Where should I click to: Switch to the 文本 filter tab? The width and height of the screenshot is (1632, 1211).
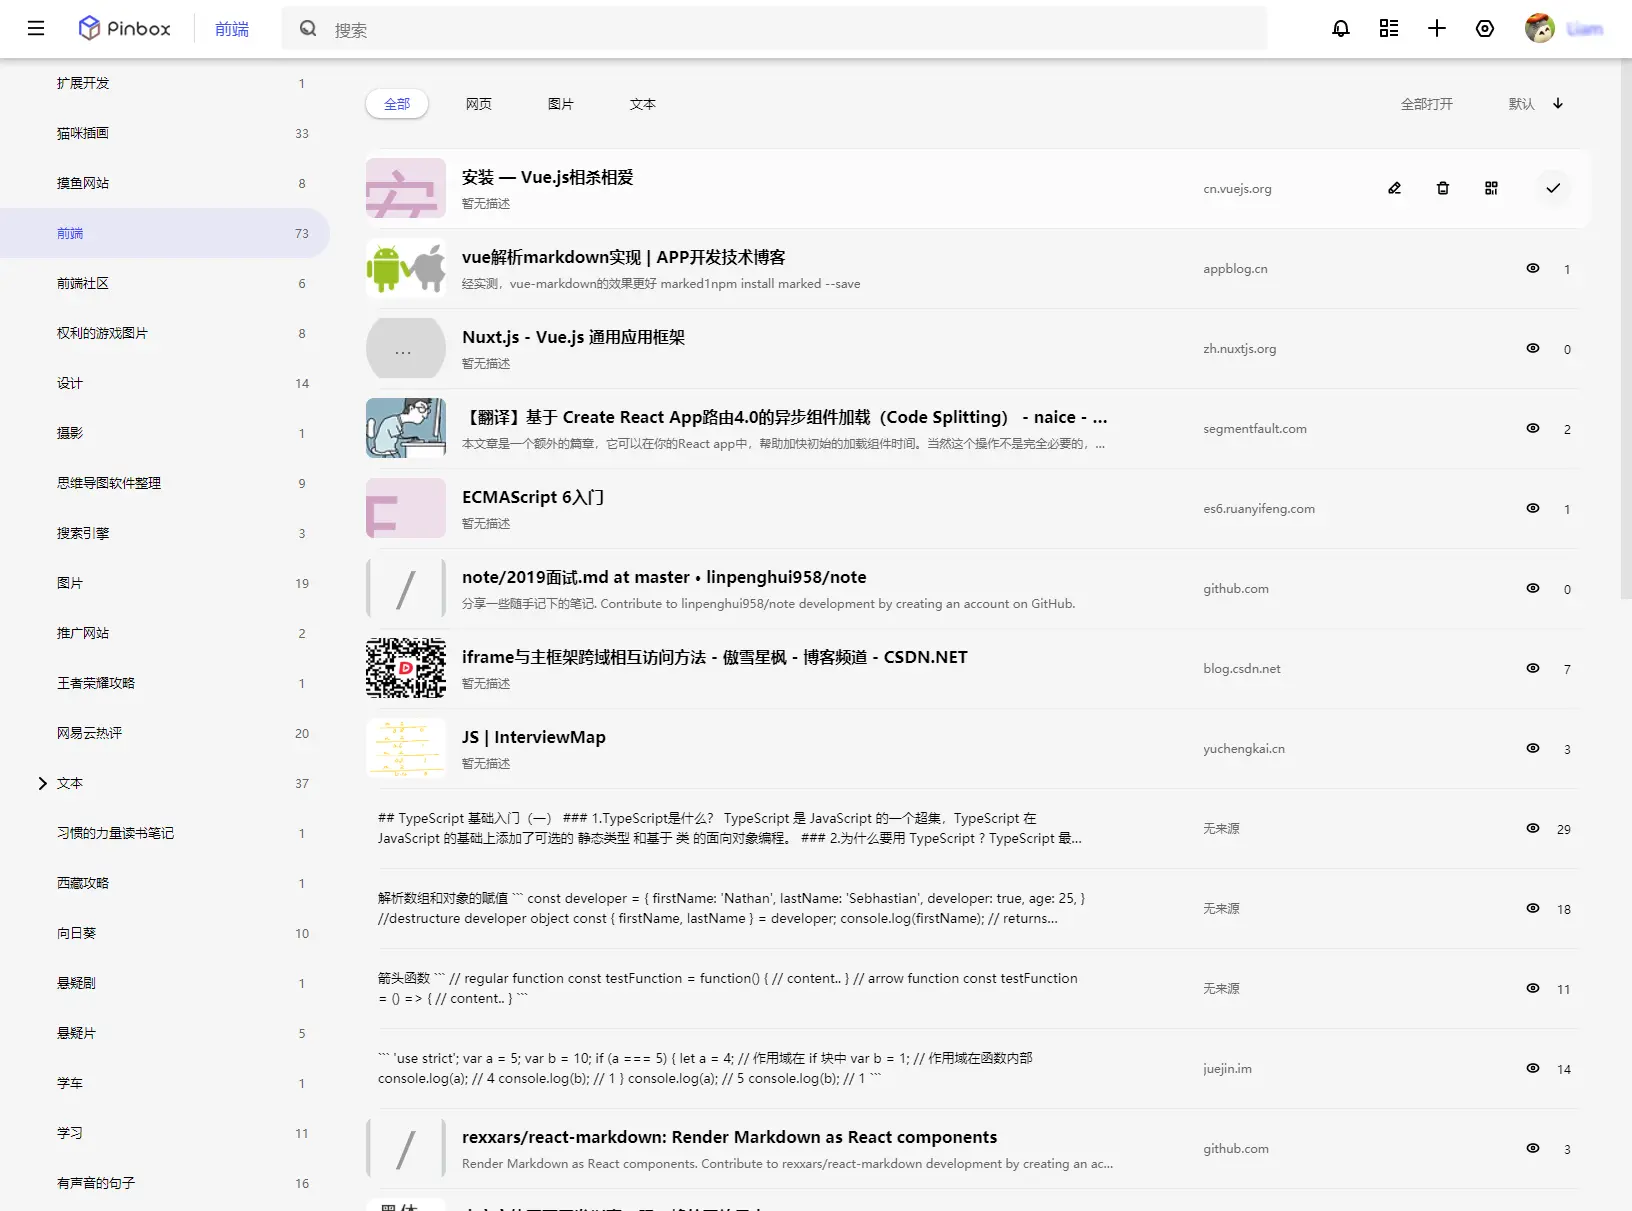643,104
